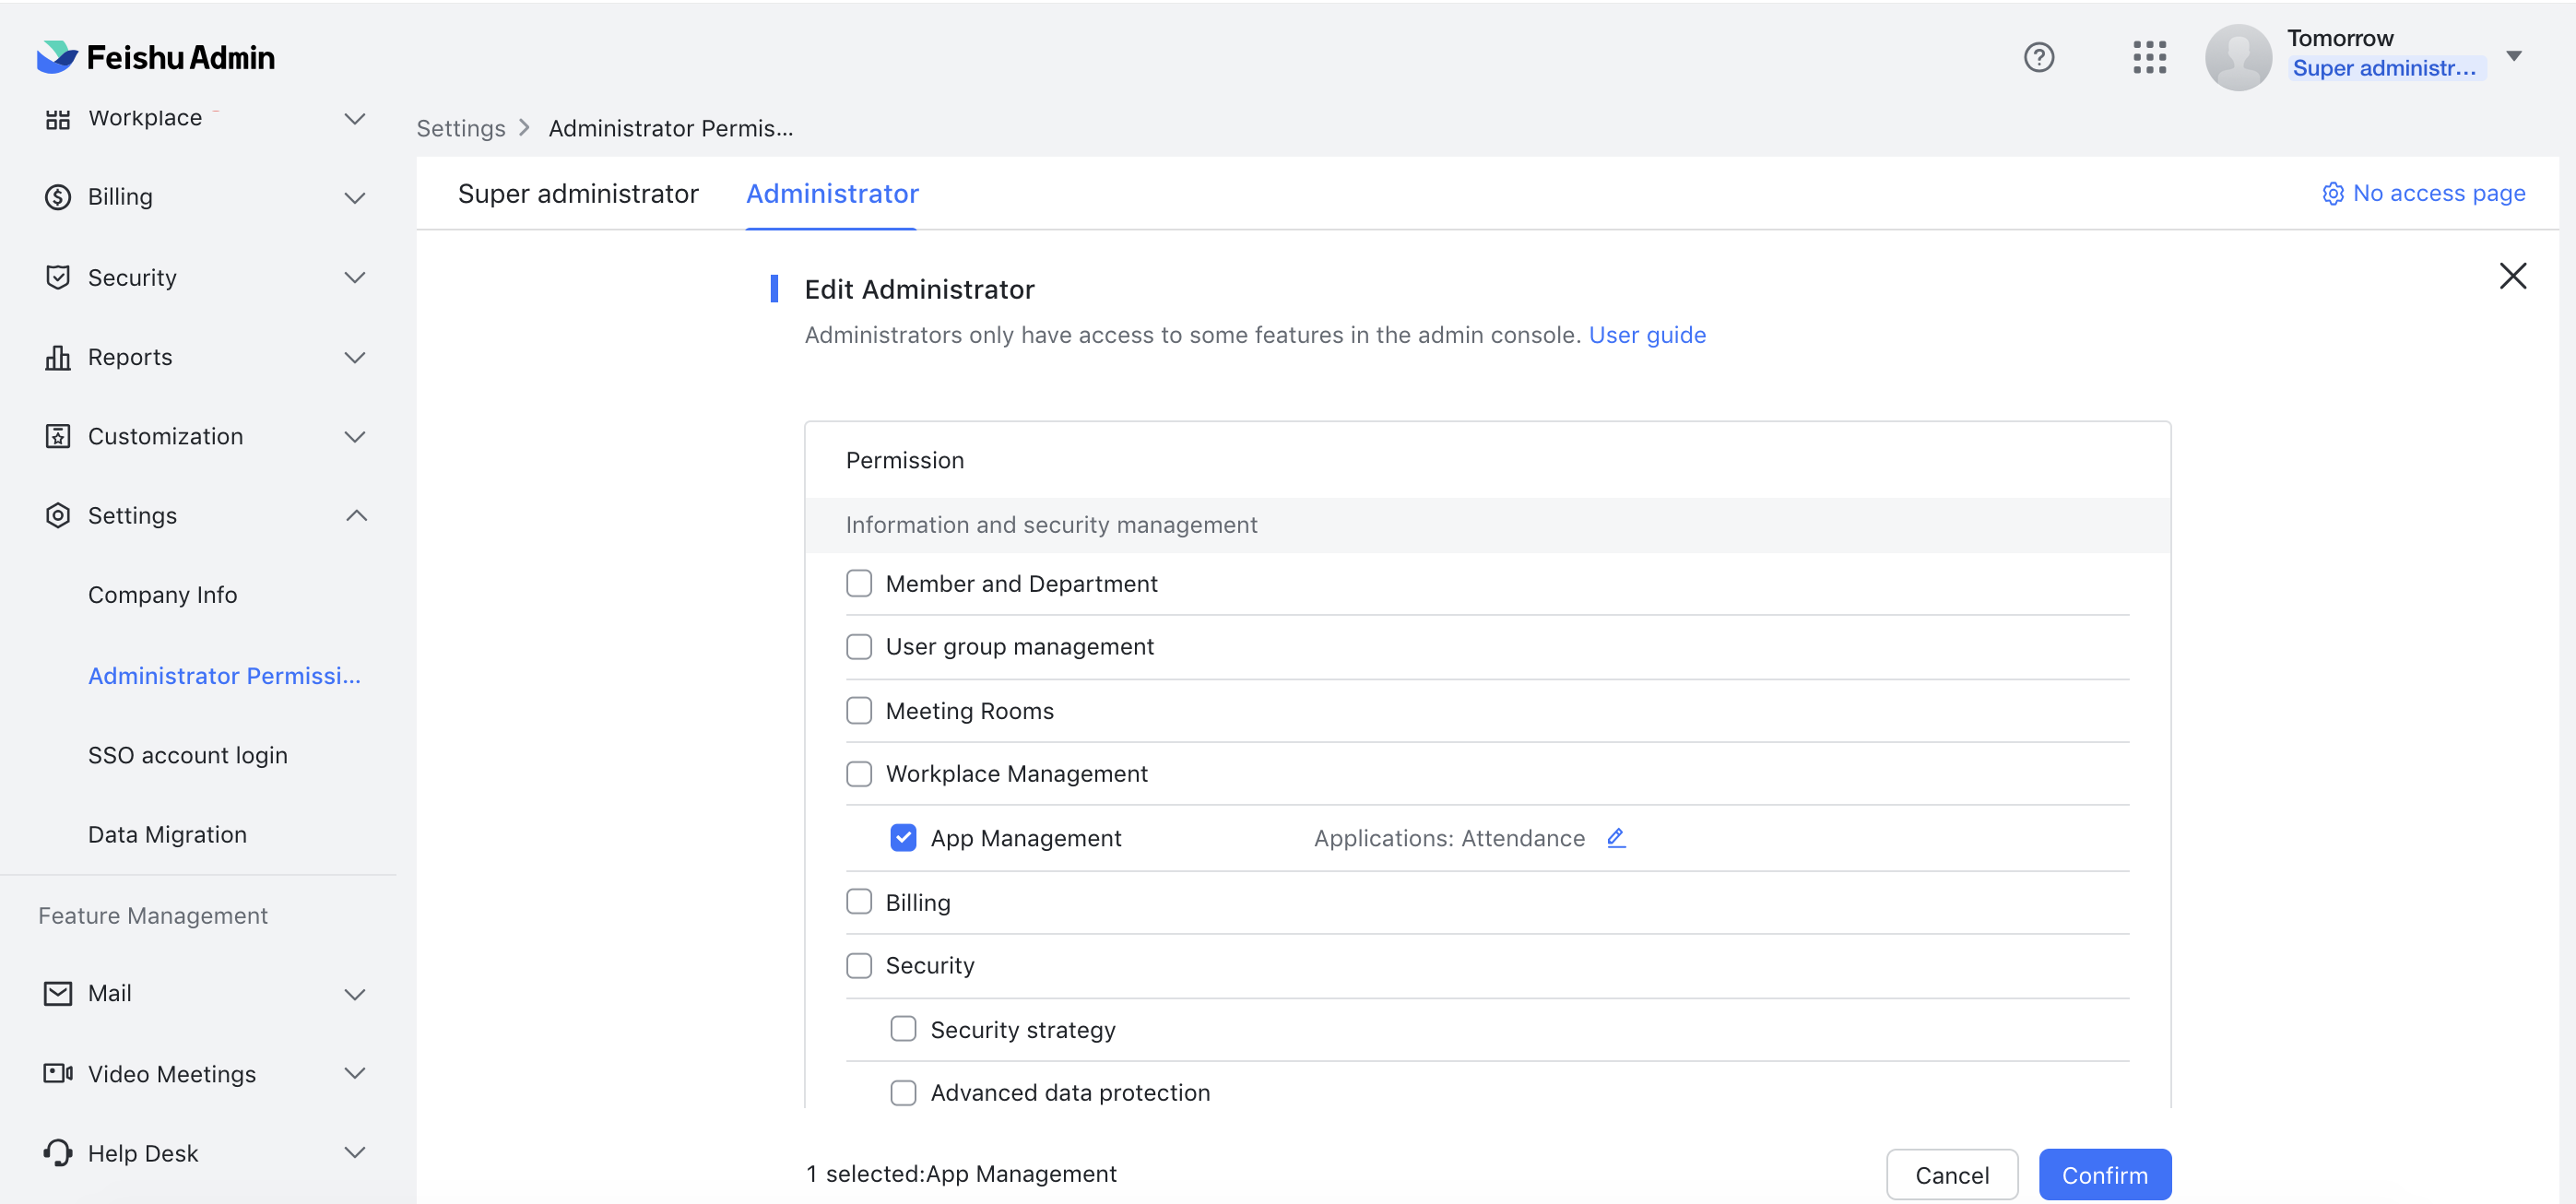Click the Help Desk headset icon
The width and height of the screenshot is (2576, 1204).
[x=58, y=1152]
